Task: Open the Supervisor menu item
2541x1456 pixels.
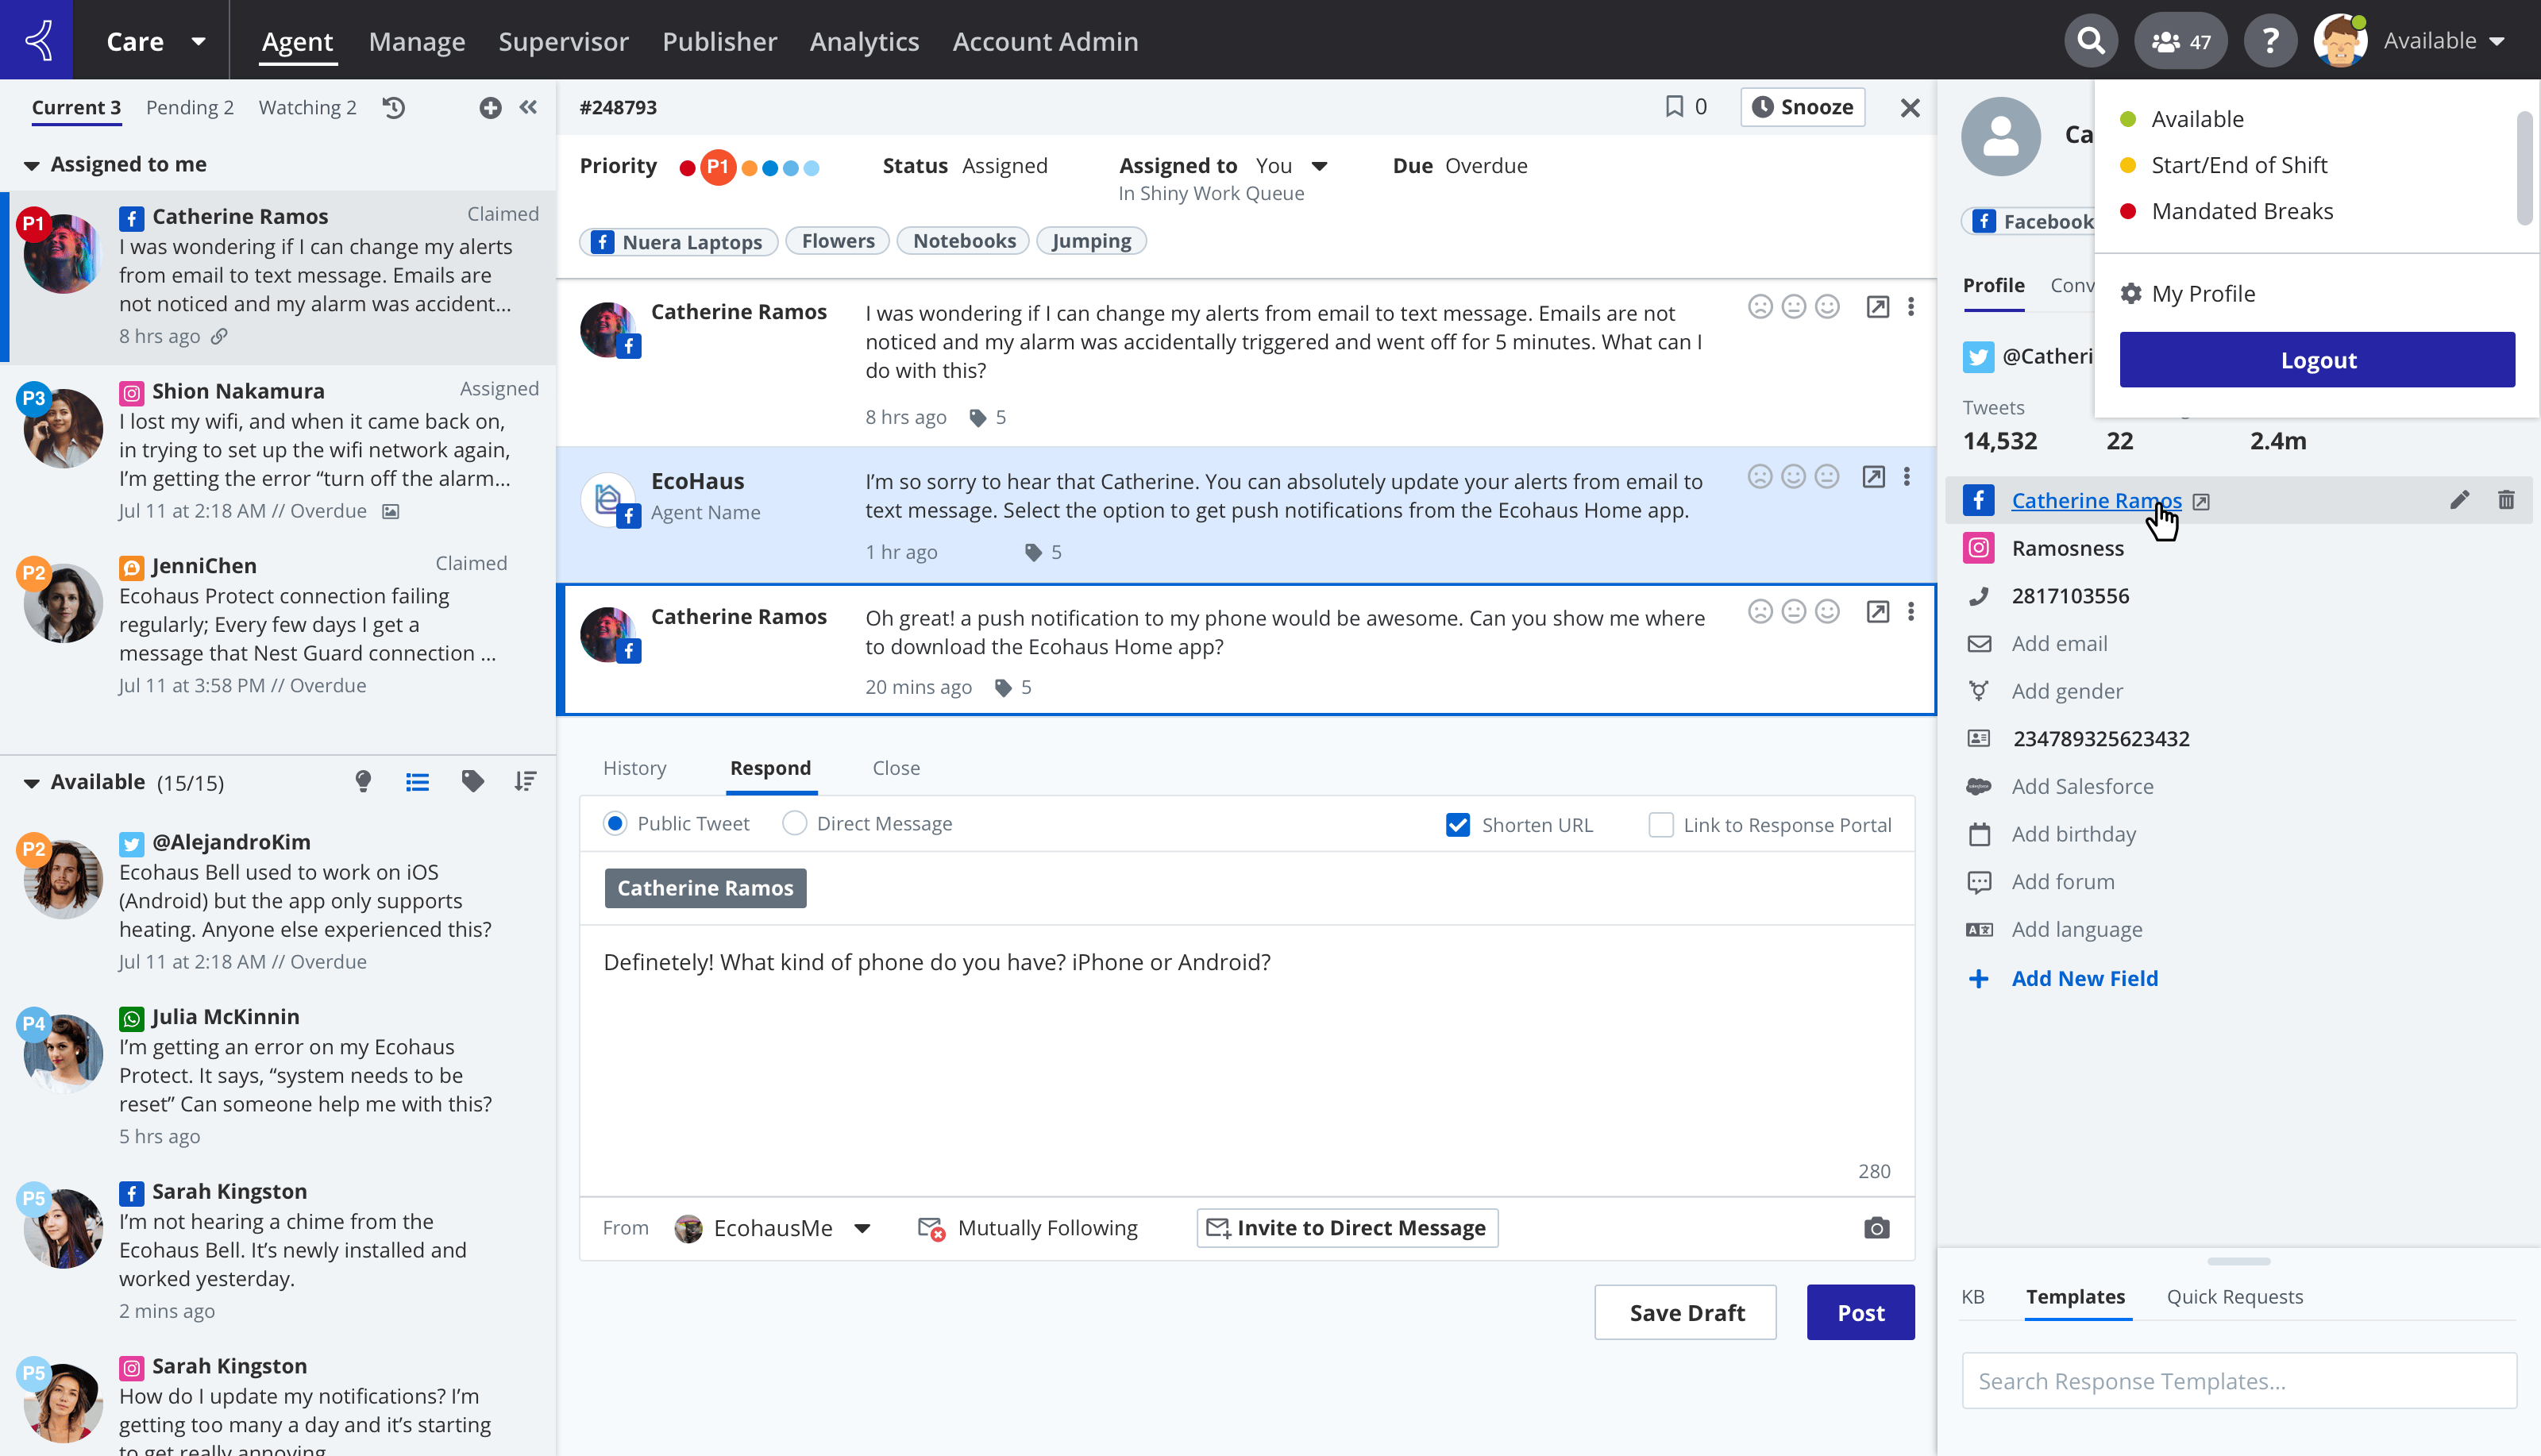Action: (563, 41)
